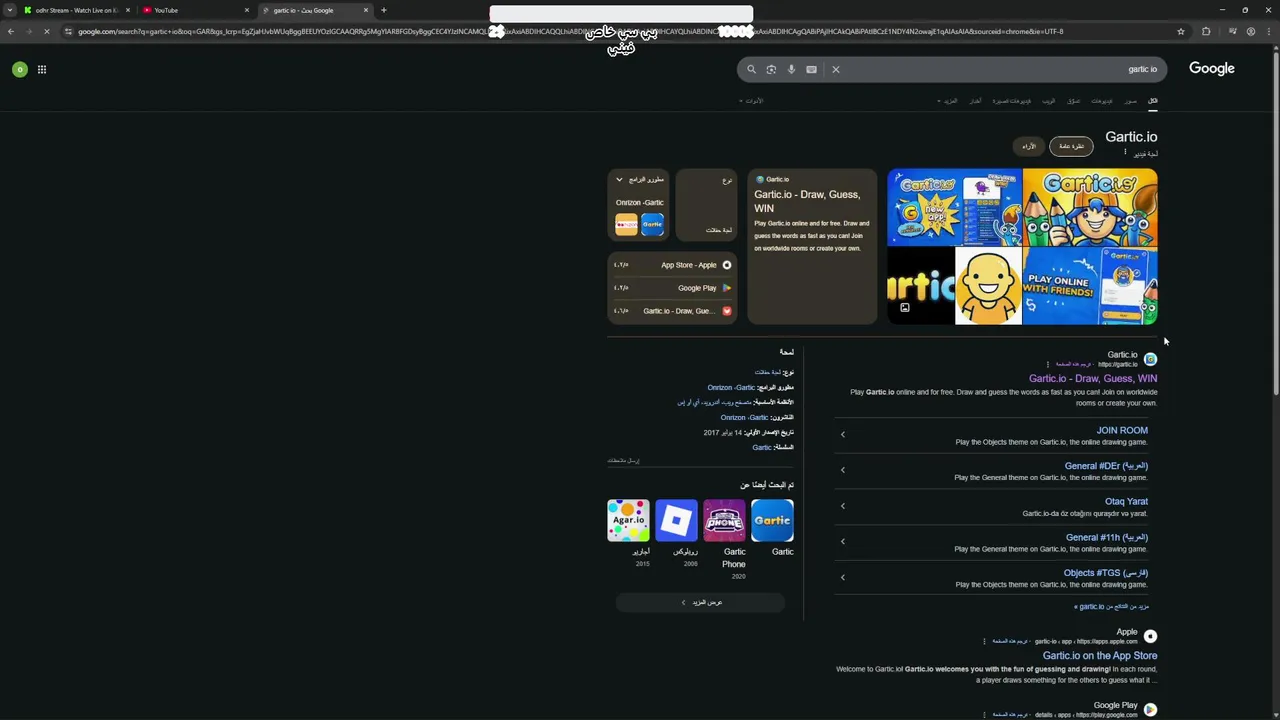Switch to the News search tab

pyautogui.click(x=975, y=101)
